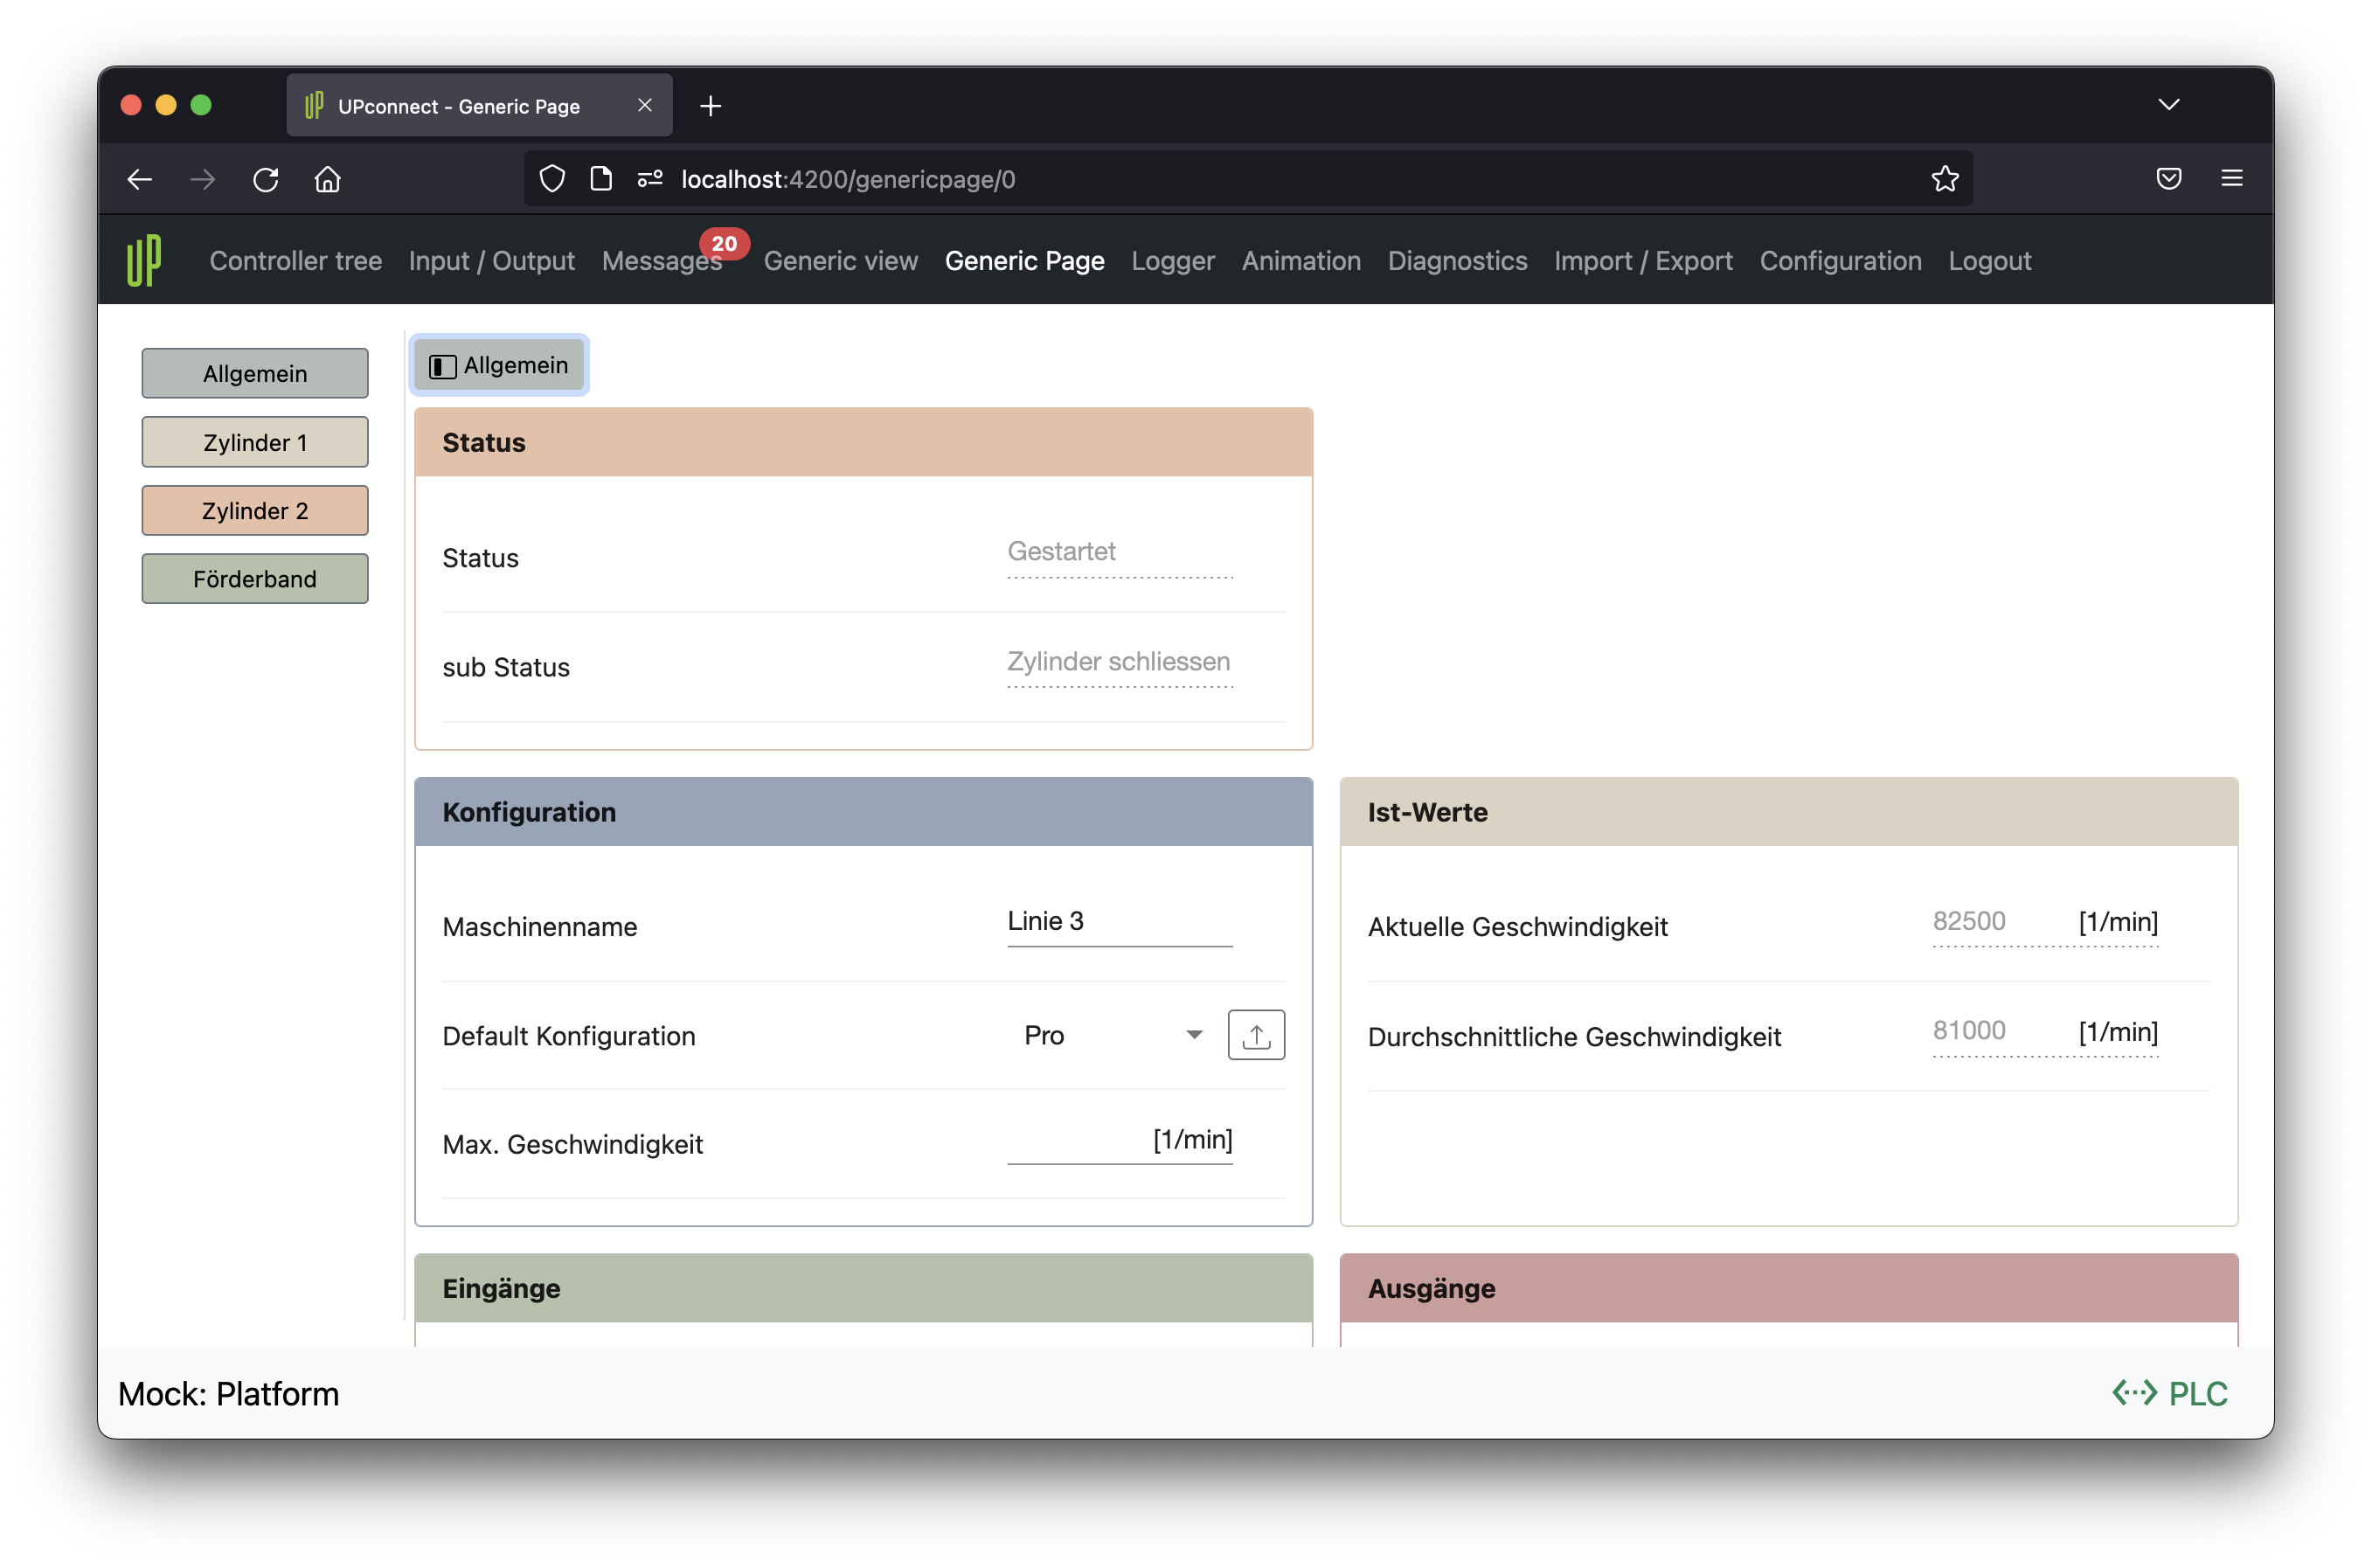Click the UPconnect logo icon
Image resolution: width=2372 pixels, height=1568 pixels.
[x=144, y=260]
